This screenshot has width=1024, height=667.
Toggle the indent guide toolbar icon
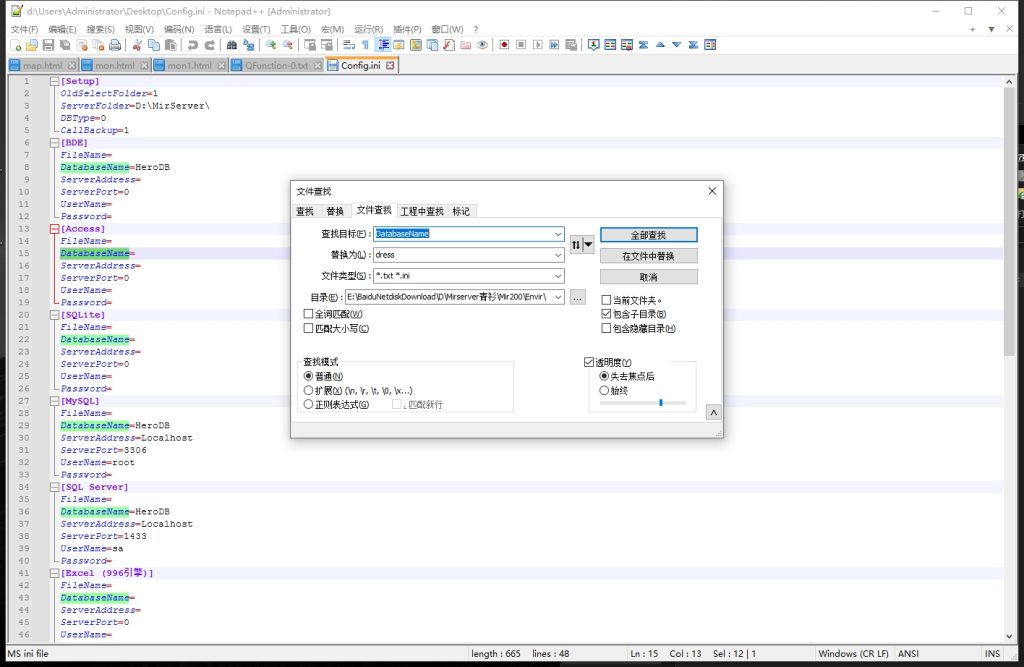(x=383, y=45)
